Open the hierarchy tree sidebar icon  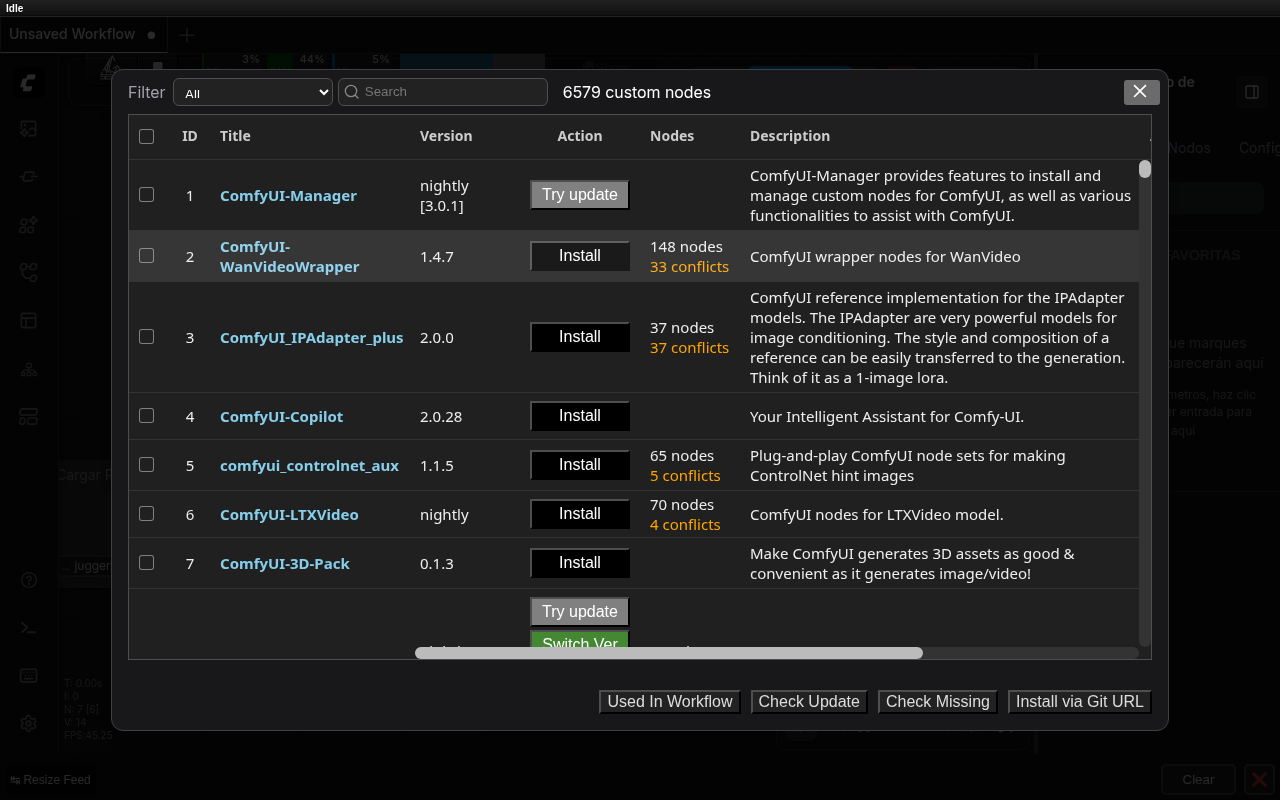pyautogui.click(x=28, y=368)
